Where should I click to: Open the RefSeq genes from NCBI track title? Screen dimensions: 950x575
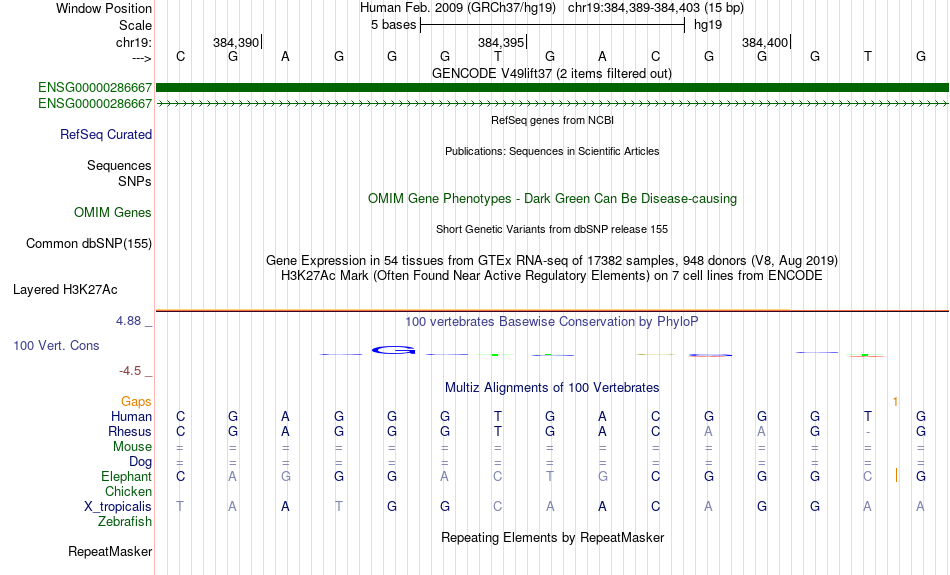tap(552, 120)
